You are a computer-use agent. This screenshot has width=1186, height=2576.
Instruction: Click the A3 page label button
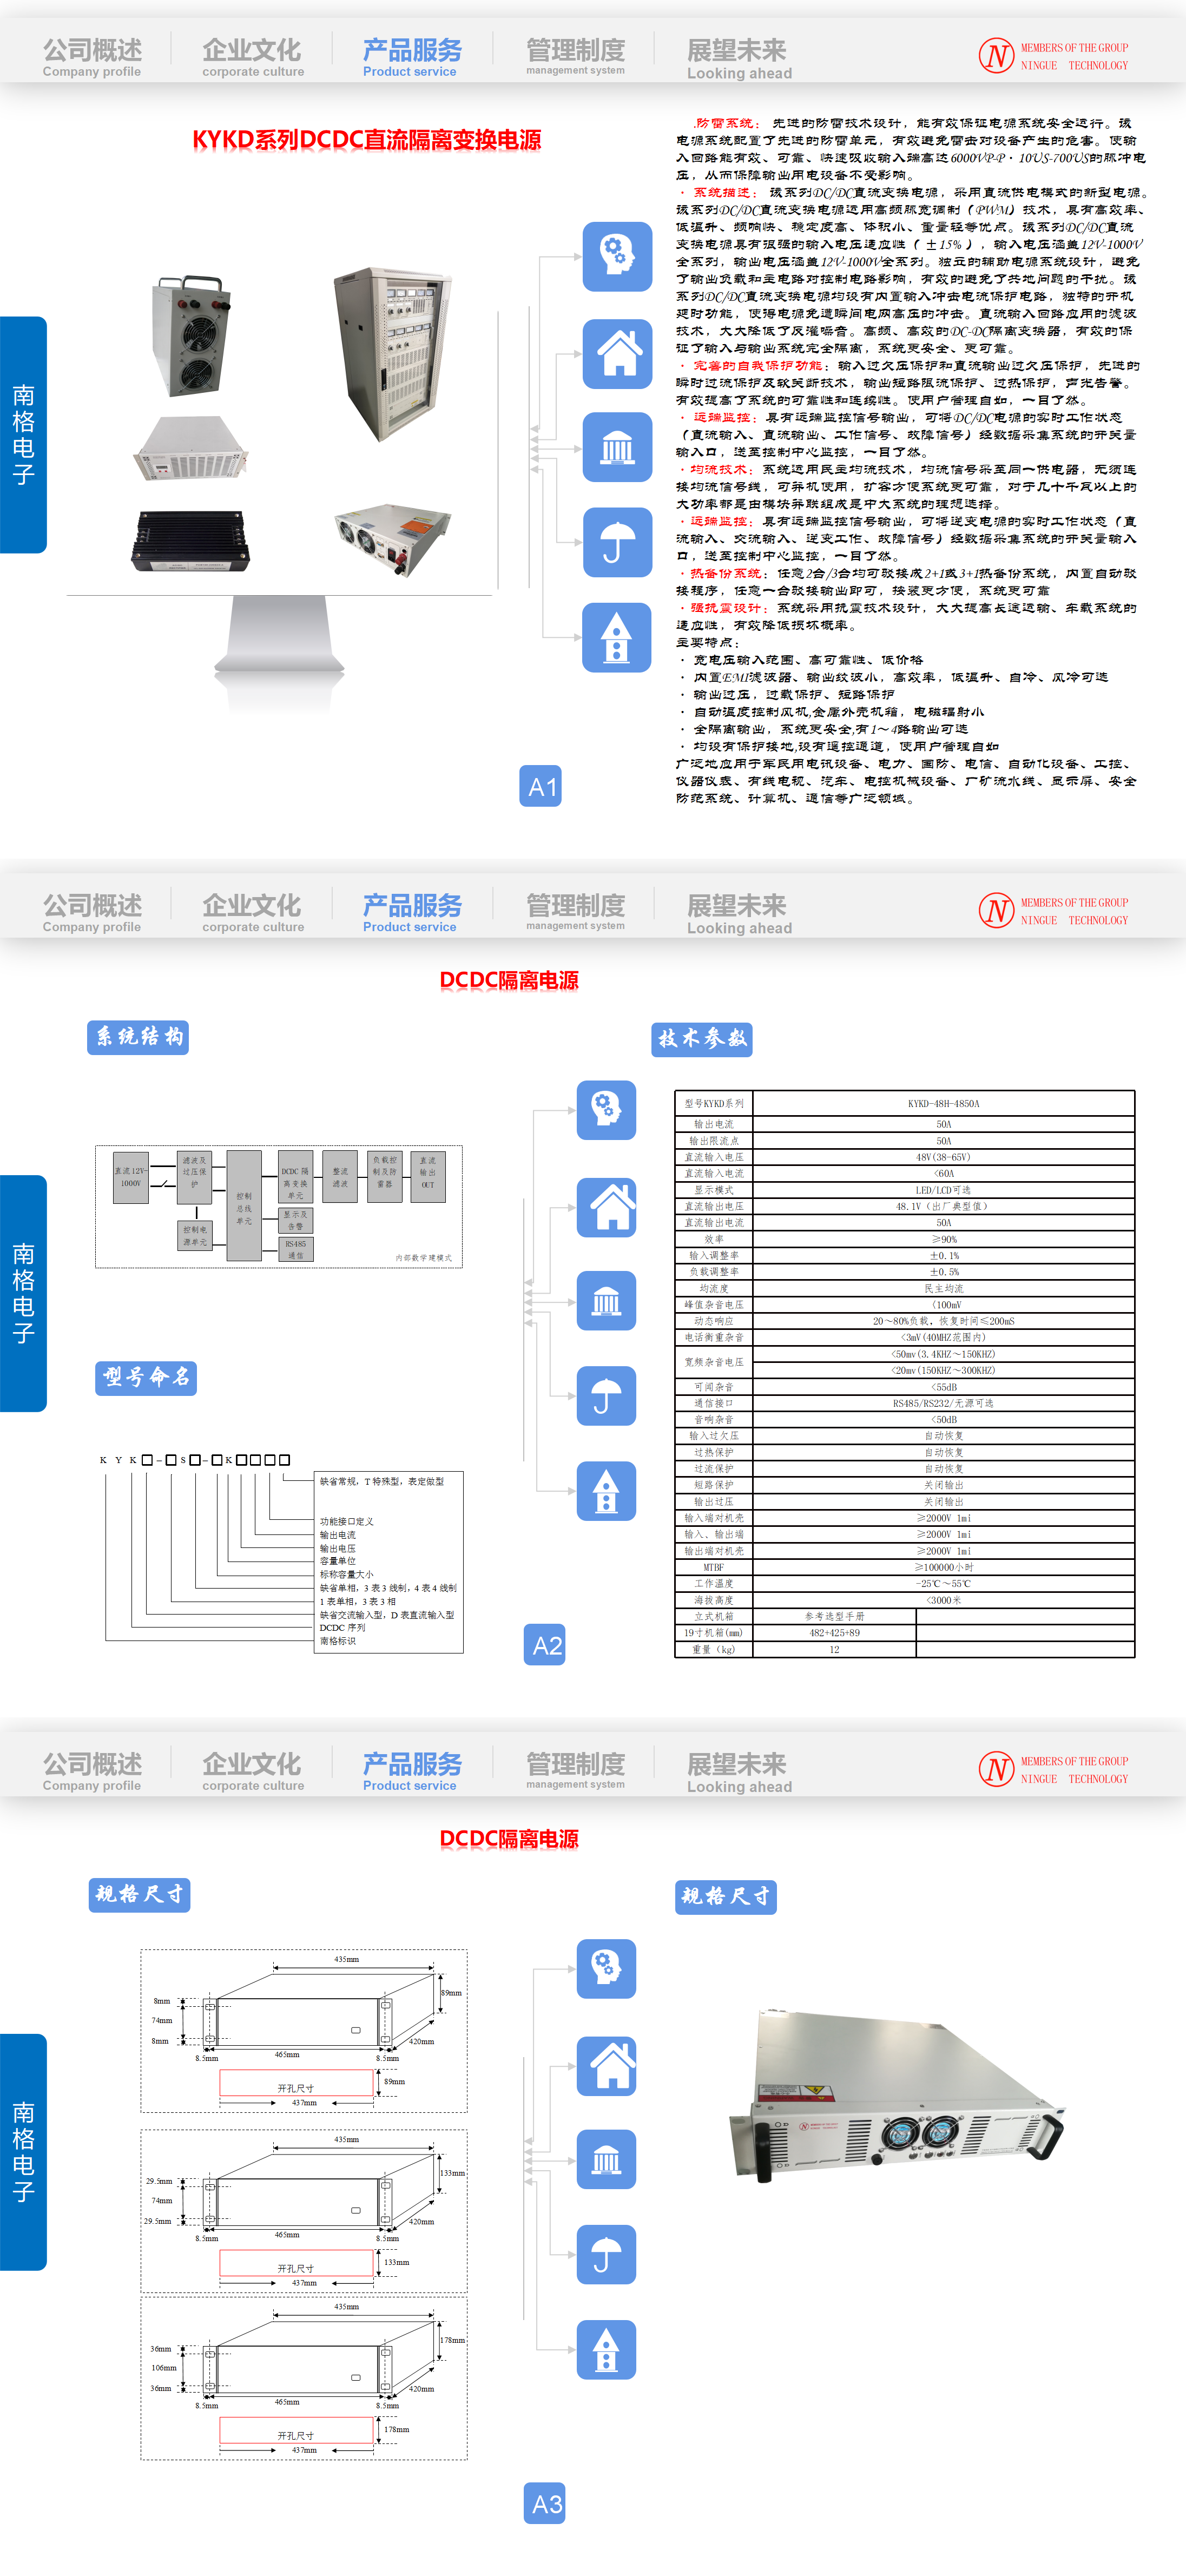(x=545, y=2503)
